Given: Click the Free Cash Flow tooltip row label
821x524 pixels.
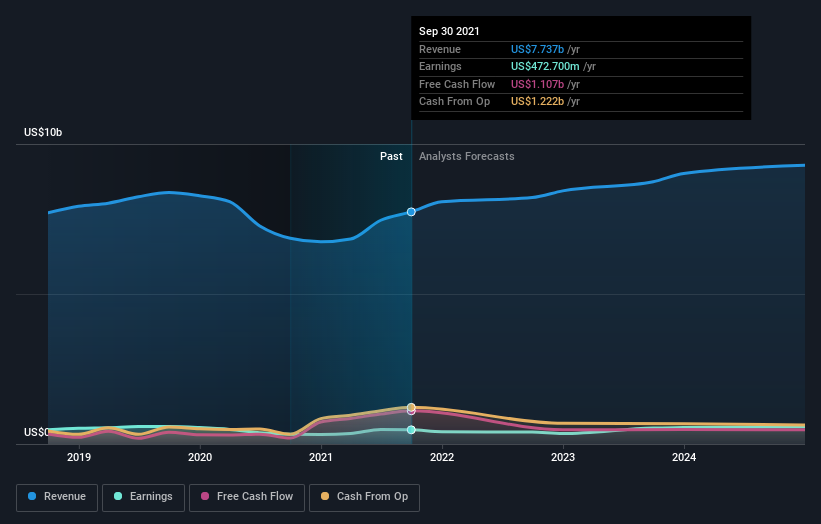Looking at the screenshot, I should coord(457,84).
